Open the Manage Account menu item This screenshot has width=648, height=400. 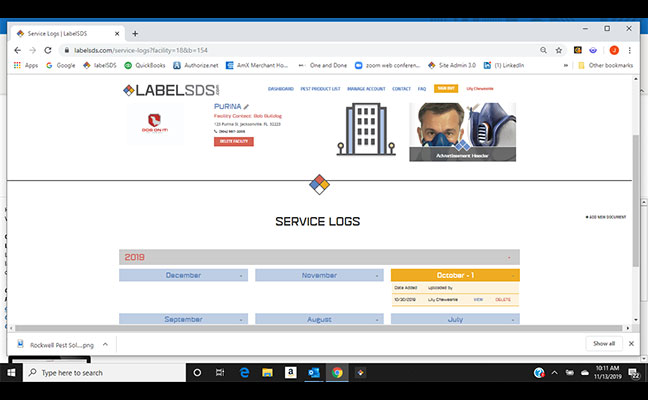click(366, 89)
